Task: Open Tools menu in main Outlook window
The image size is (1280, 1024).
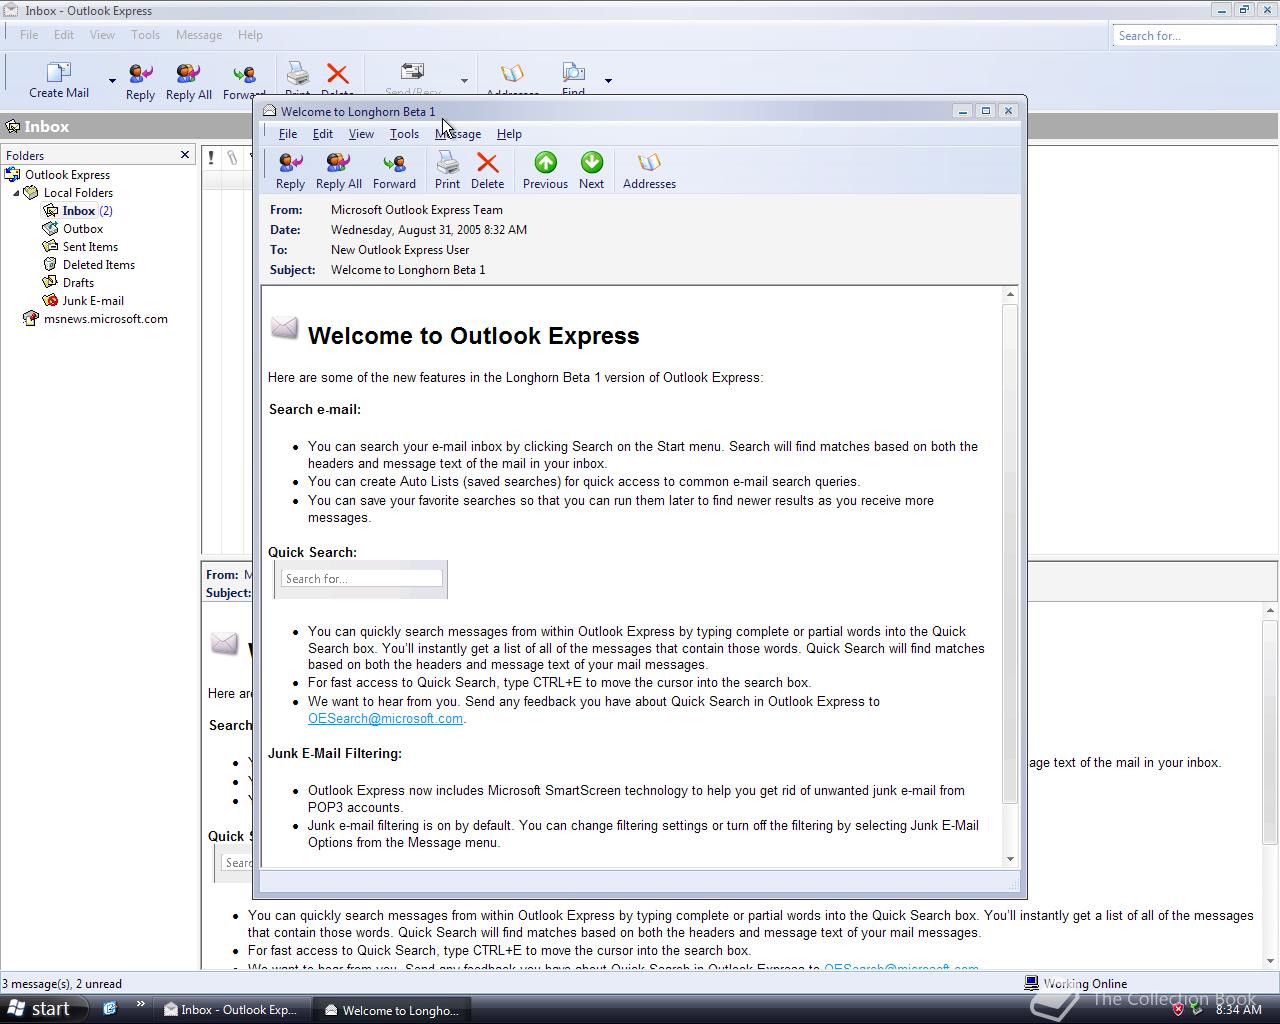Action: coord(145,35)
